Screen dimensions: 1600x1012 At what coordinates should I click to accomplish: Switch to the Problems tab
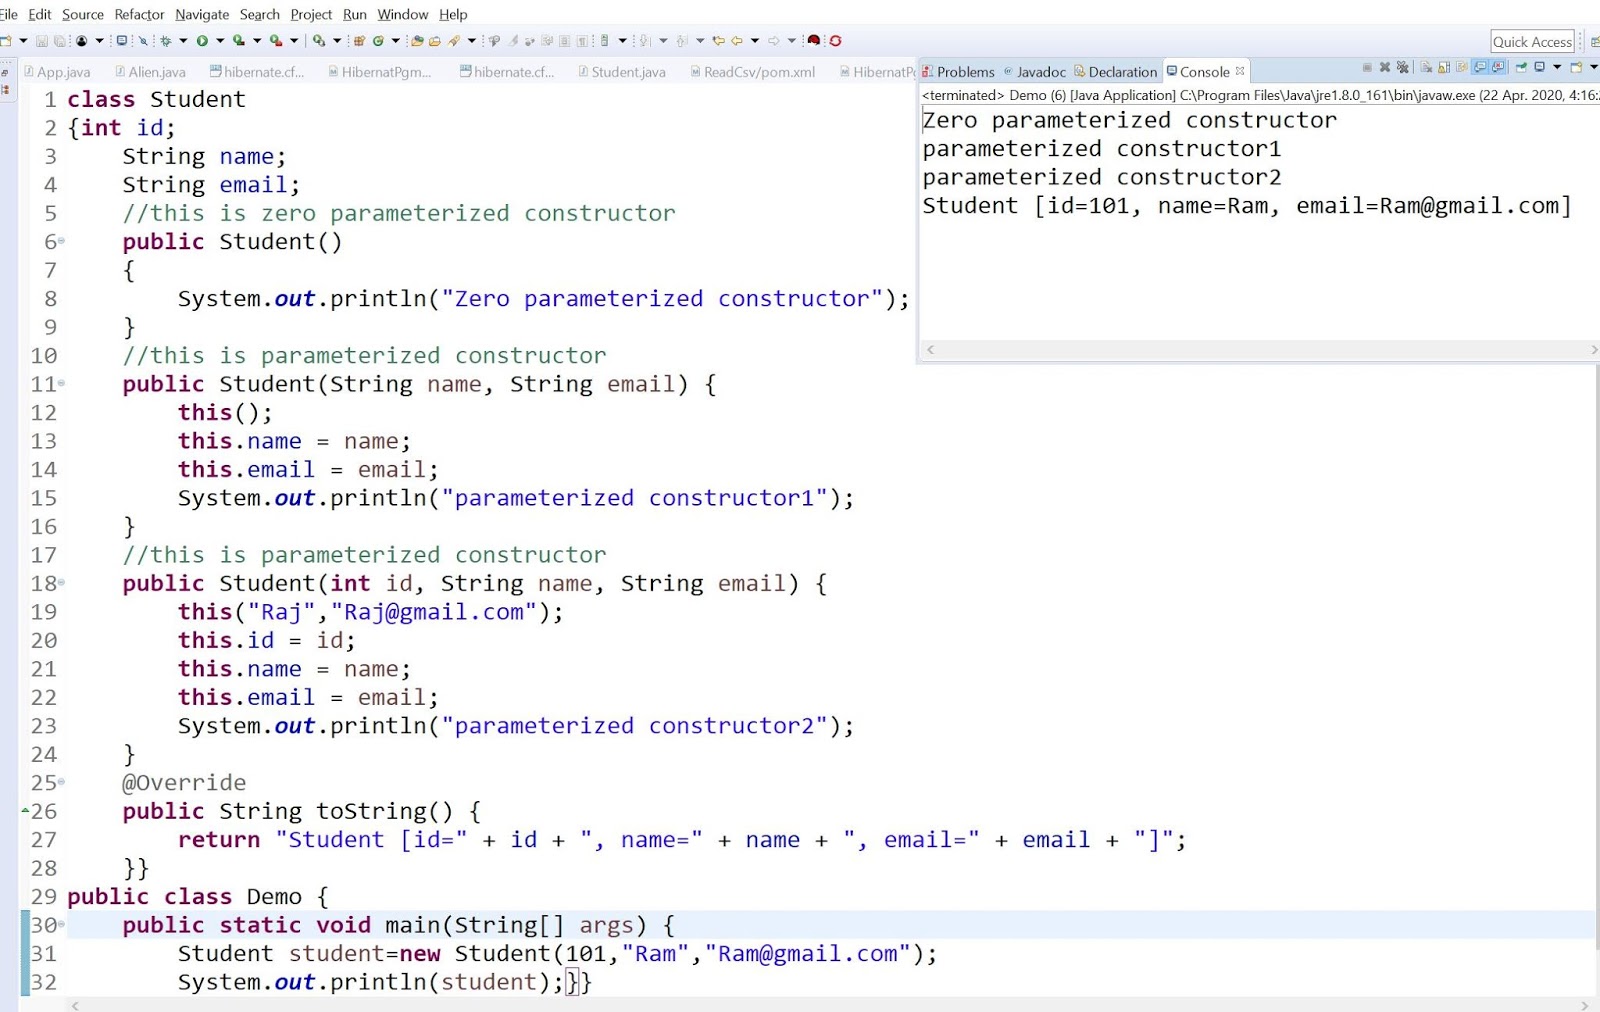coord(961,71)
